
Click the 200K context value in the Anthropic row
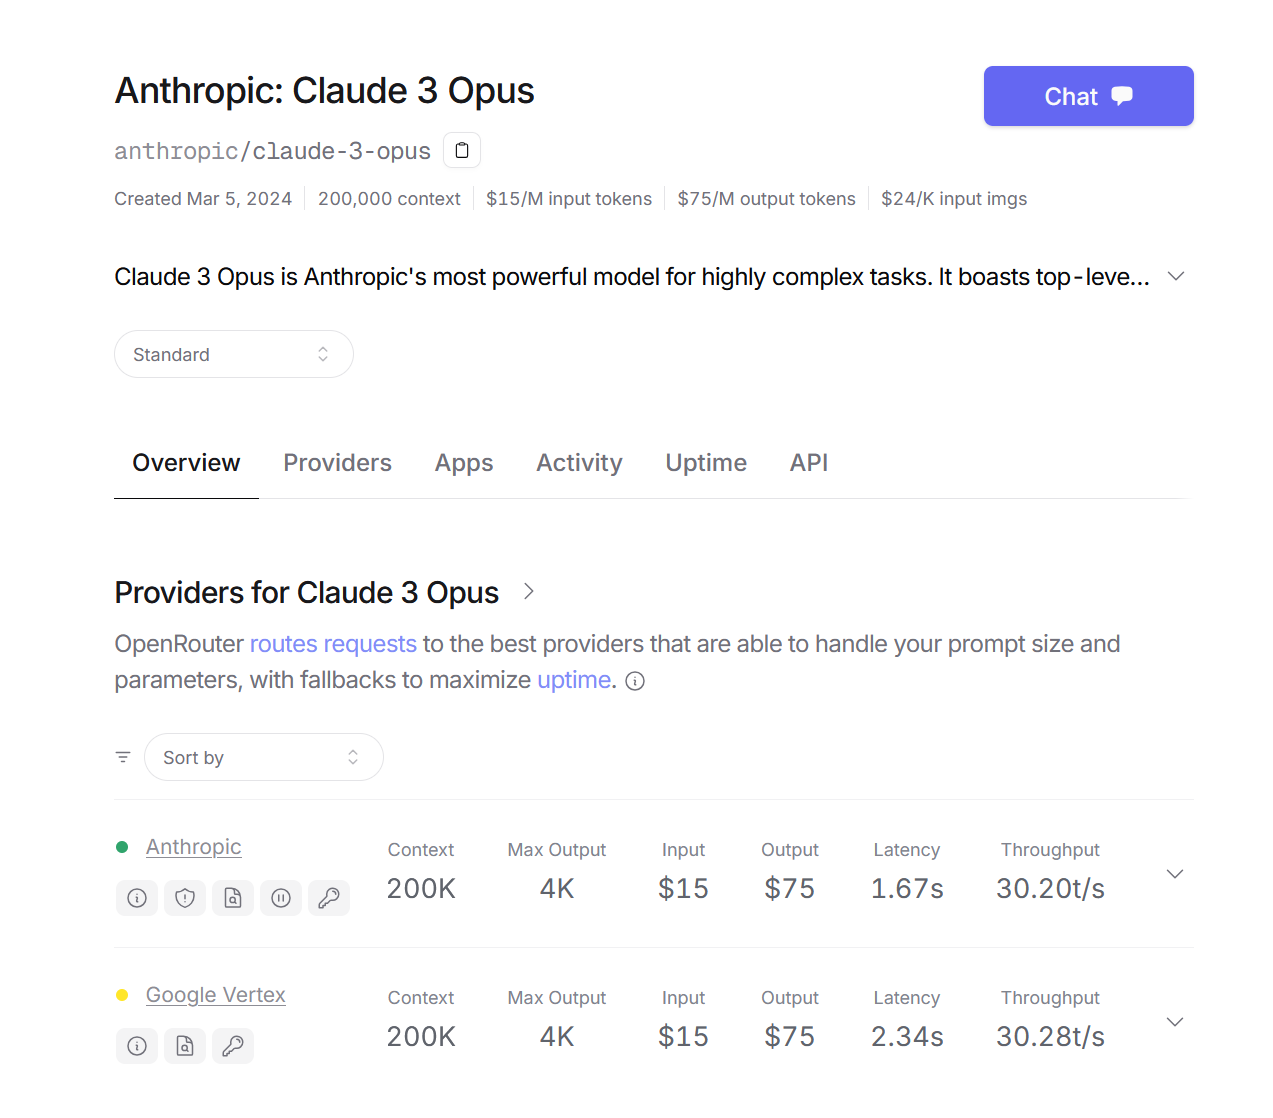tap(421, 888)
